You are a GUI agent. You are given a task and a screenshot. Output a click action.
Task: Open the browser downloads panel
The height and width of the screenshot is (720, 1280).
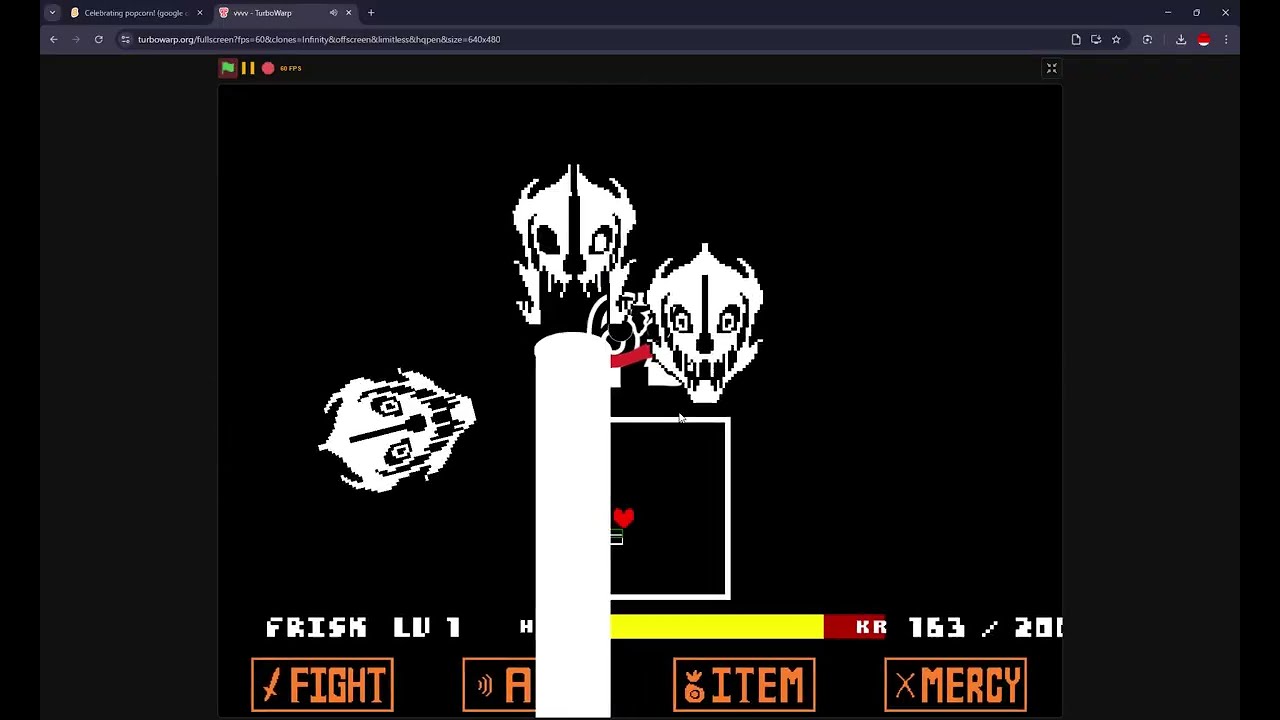1181,39
